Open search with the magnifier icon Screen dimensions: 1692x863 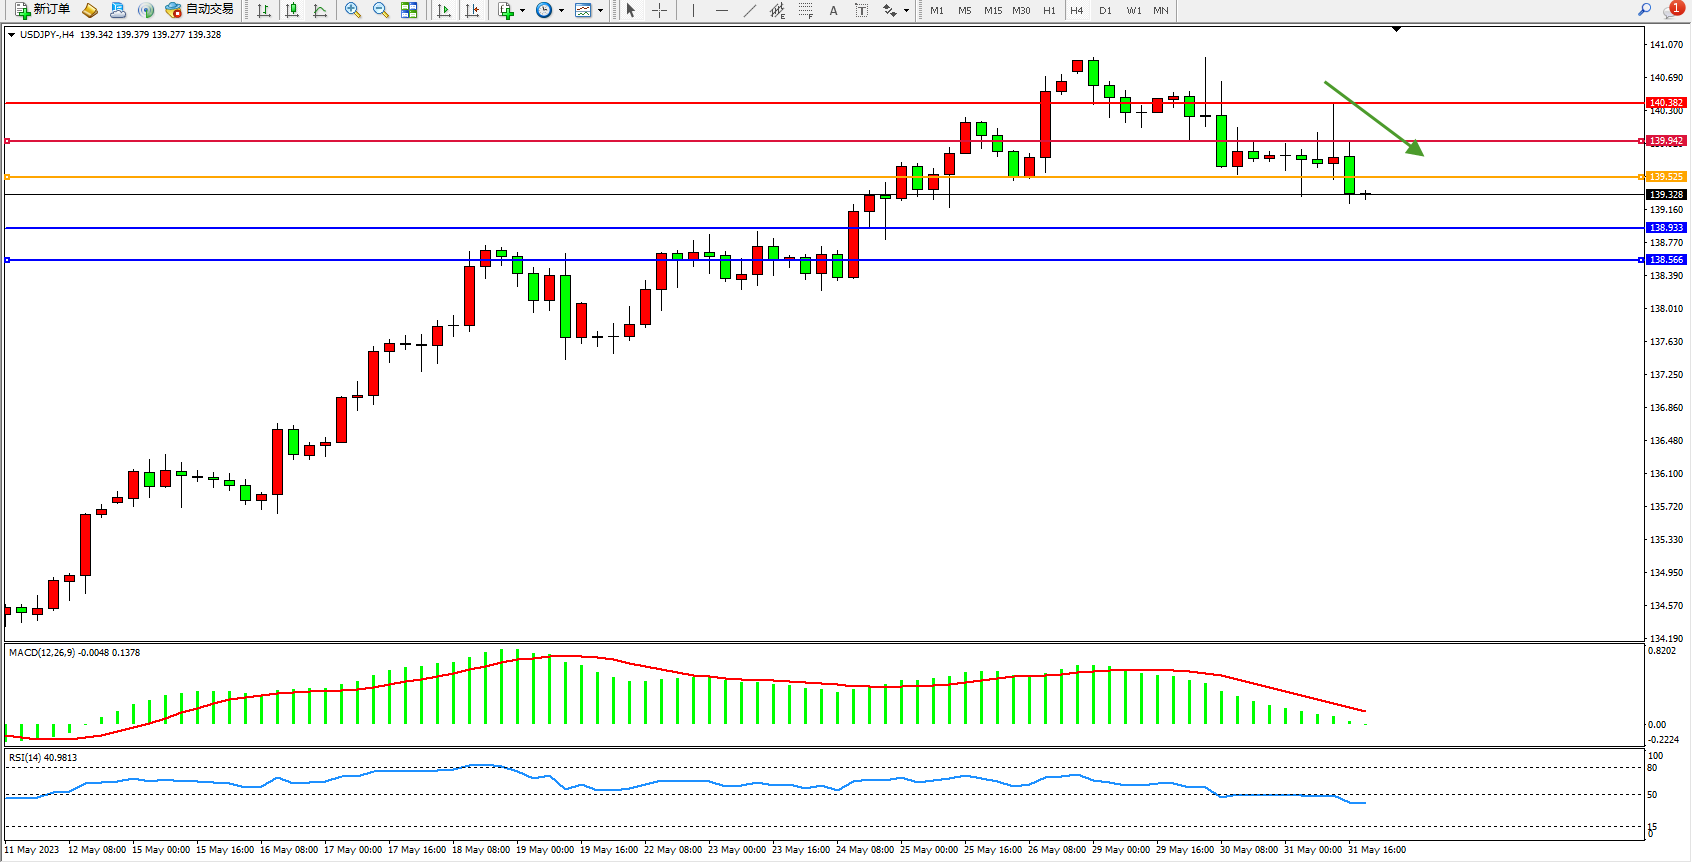tap(1644, 10)
